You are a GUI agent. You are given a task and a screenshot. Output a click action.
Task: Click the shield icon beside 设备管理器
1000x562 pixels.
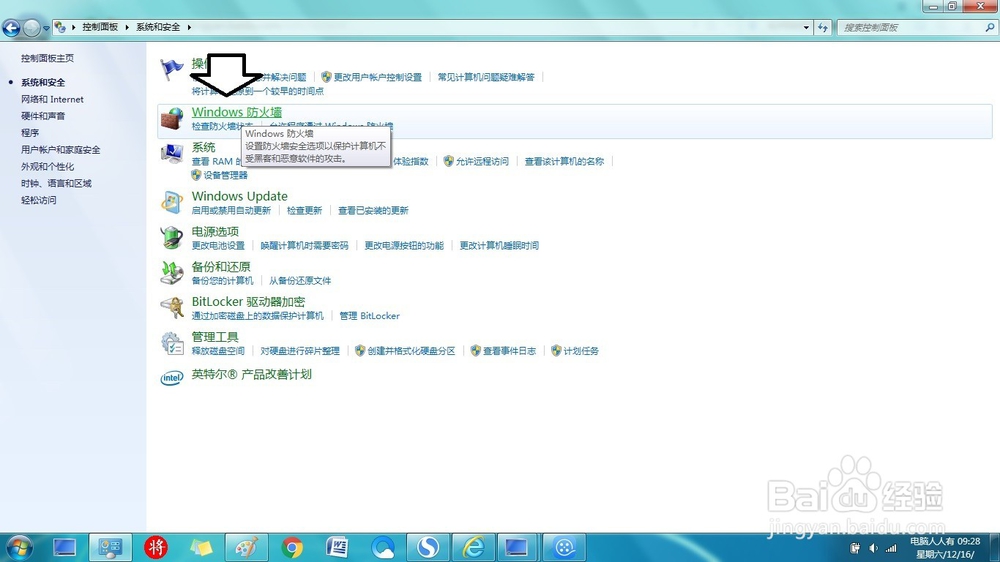pyautogui.click(x=196, y=175)
